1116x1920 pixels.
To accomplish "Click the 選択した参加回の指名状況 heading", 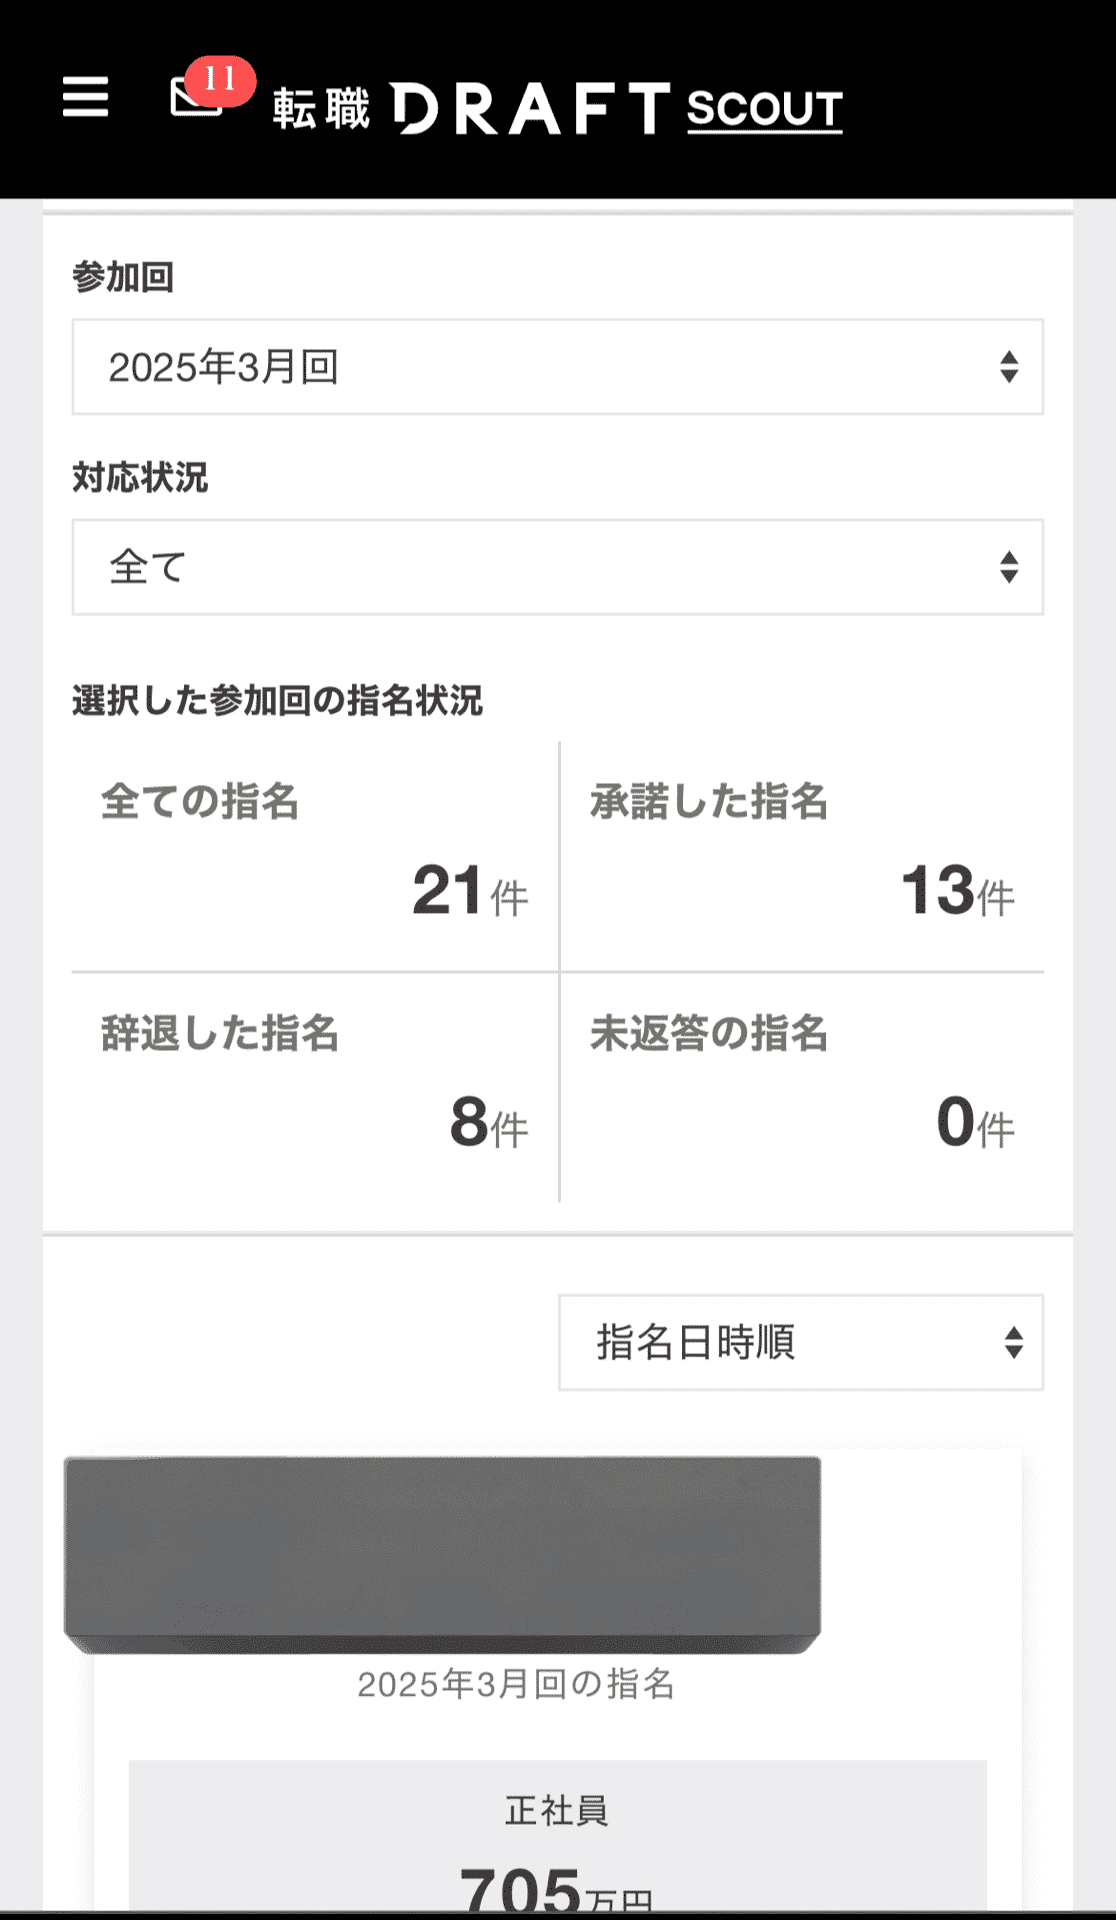I will [277, 700].
